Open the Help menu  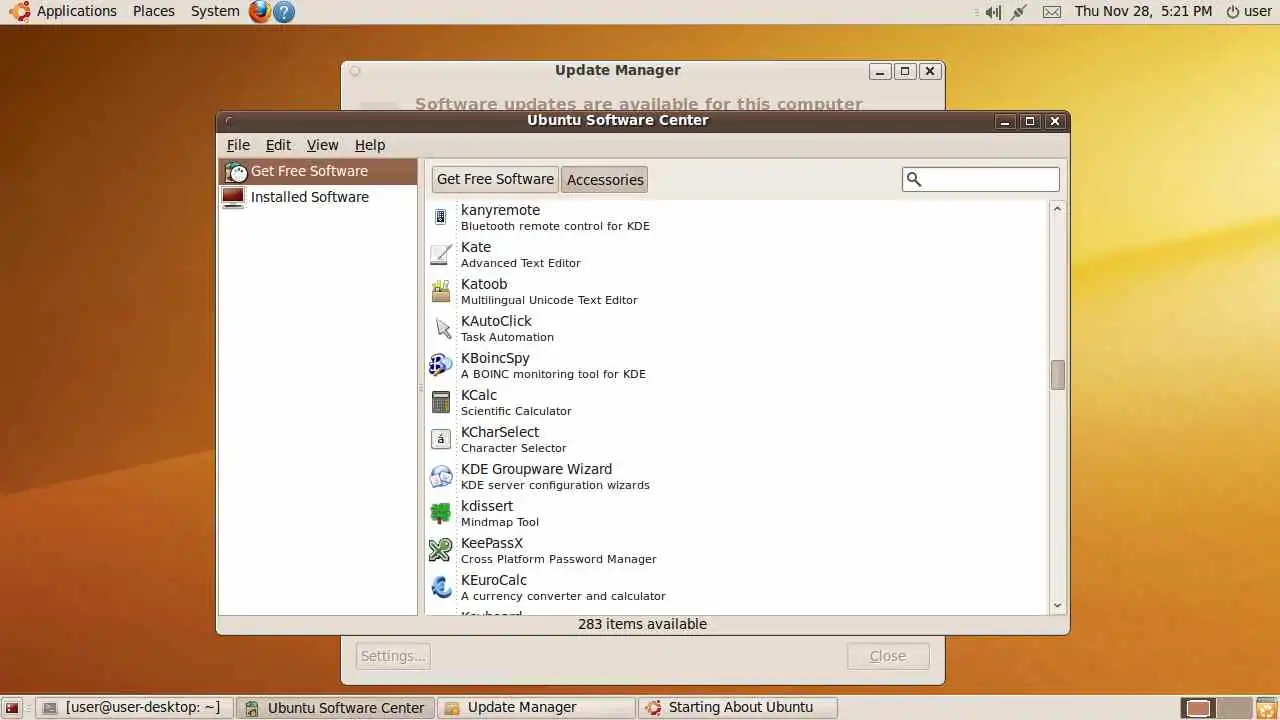(x=370, y=145)
